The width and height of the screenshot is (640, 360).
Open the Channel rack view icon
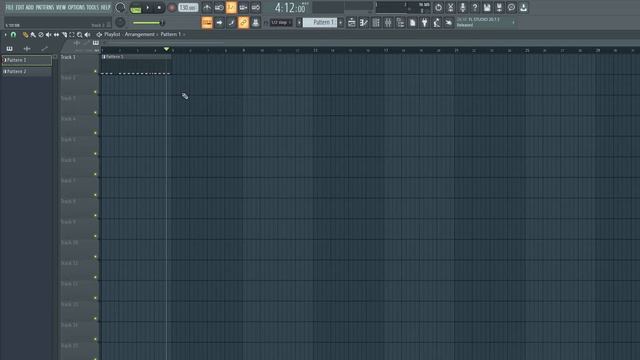(376, 22)
